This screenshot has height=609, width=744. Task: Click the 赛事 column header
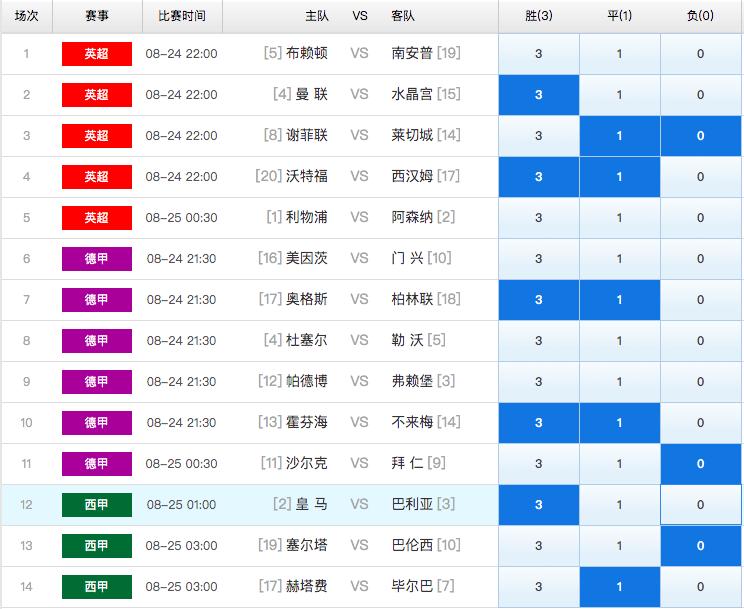tap(97, 16)
